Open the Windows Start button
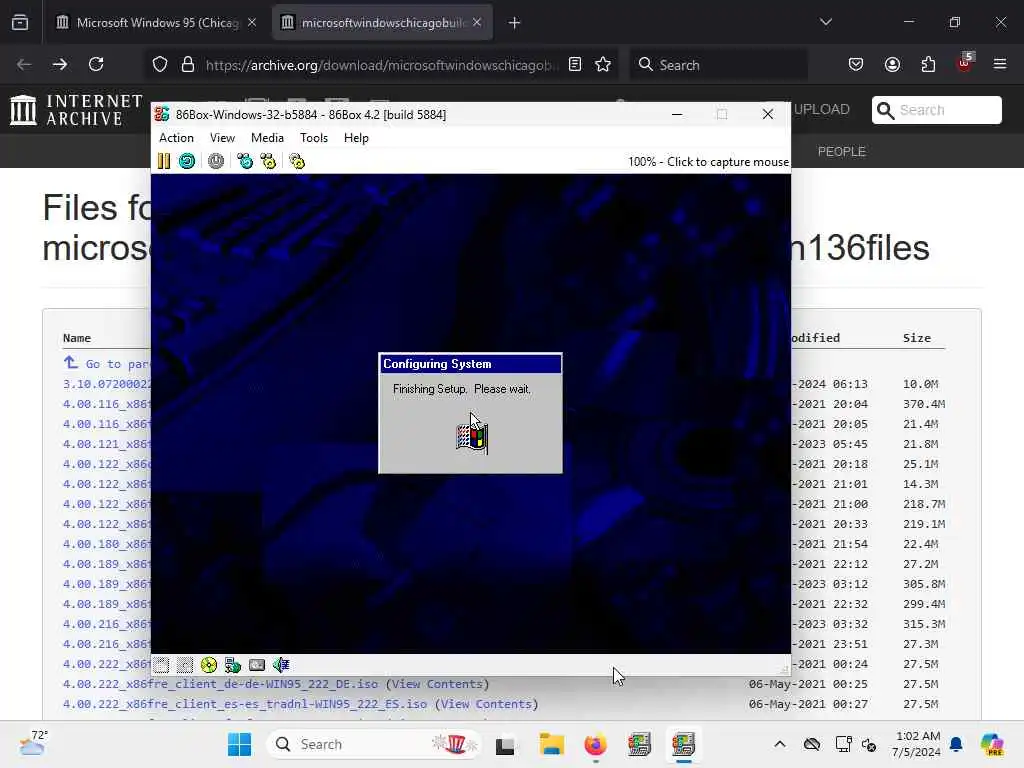The width and height of the screenshot is (1024, 768). pos(239,744)
